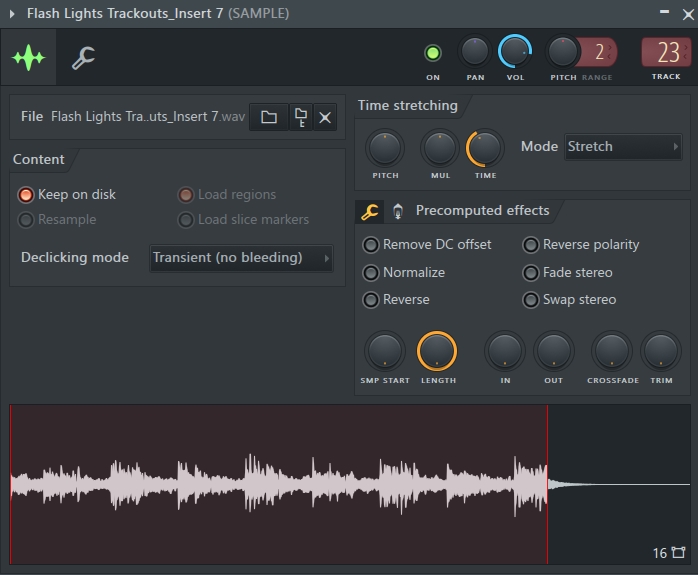Toggle the channel ON green light
The width and height of the screenshot is (698, 575).
point(432,53)
